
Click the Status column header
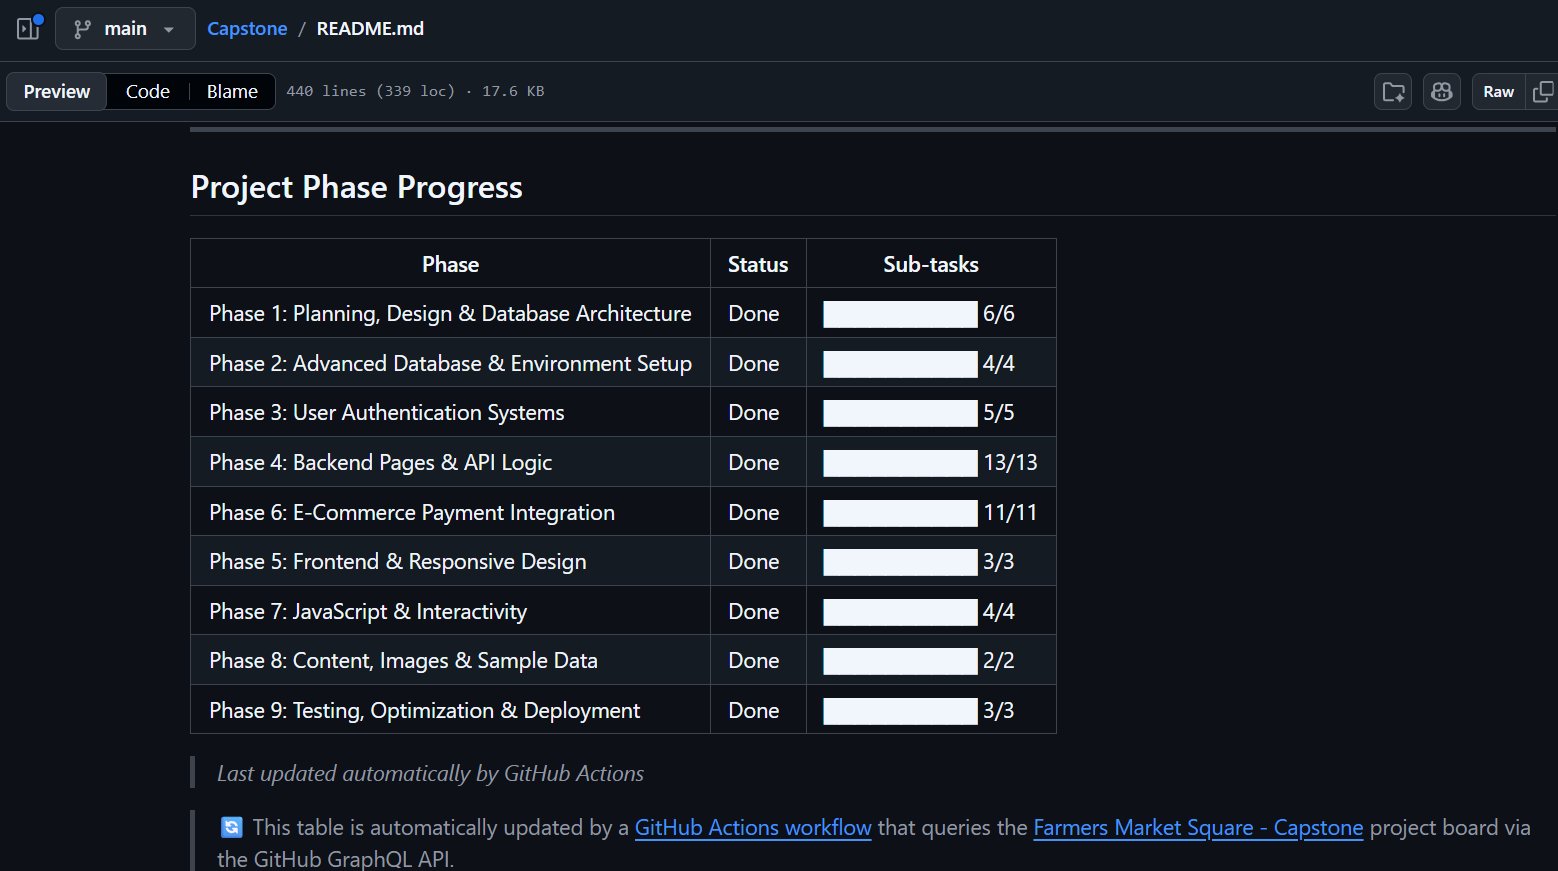758,264
